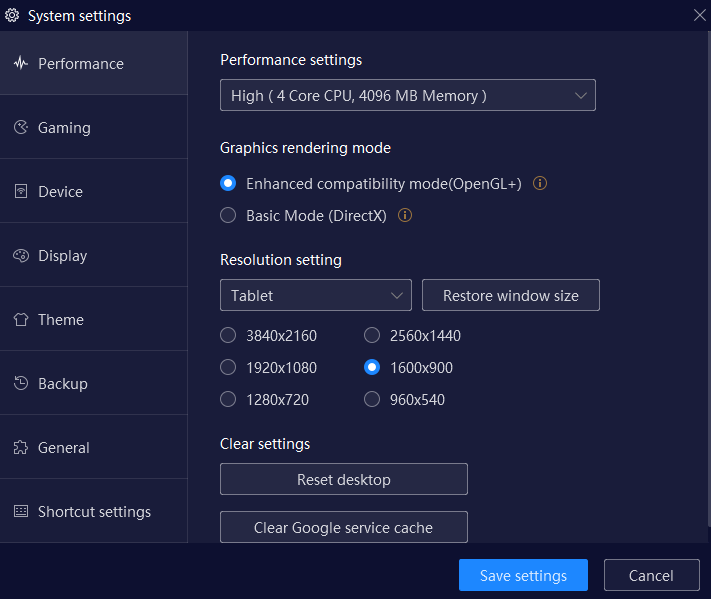Click the Theme shirt icon

[21, 320]
